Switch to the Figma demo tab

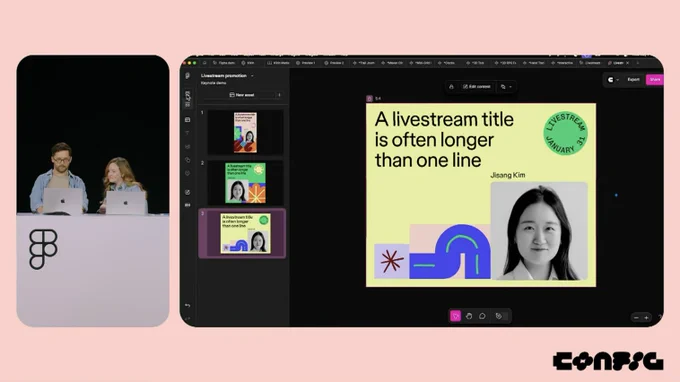[x=224, y=63]
